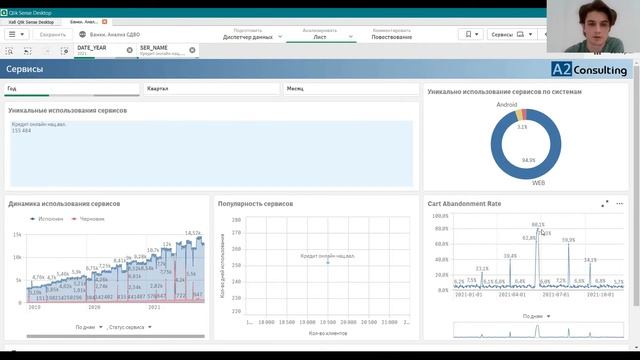640x360 pixels.
Task: Click the 94.9% donut segment value
Action: (x=528, y=160)
